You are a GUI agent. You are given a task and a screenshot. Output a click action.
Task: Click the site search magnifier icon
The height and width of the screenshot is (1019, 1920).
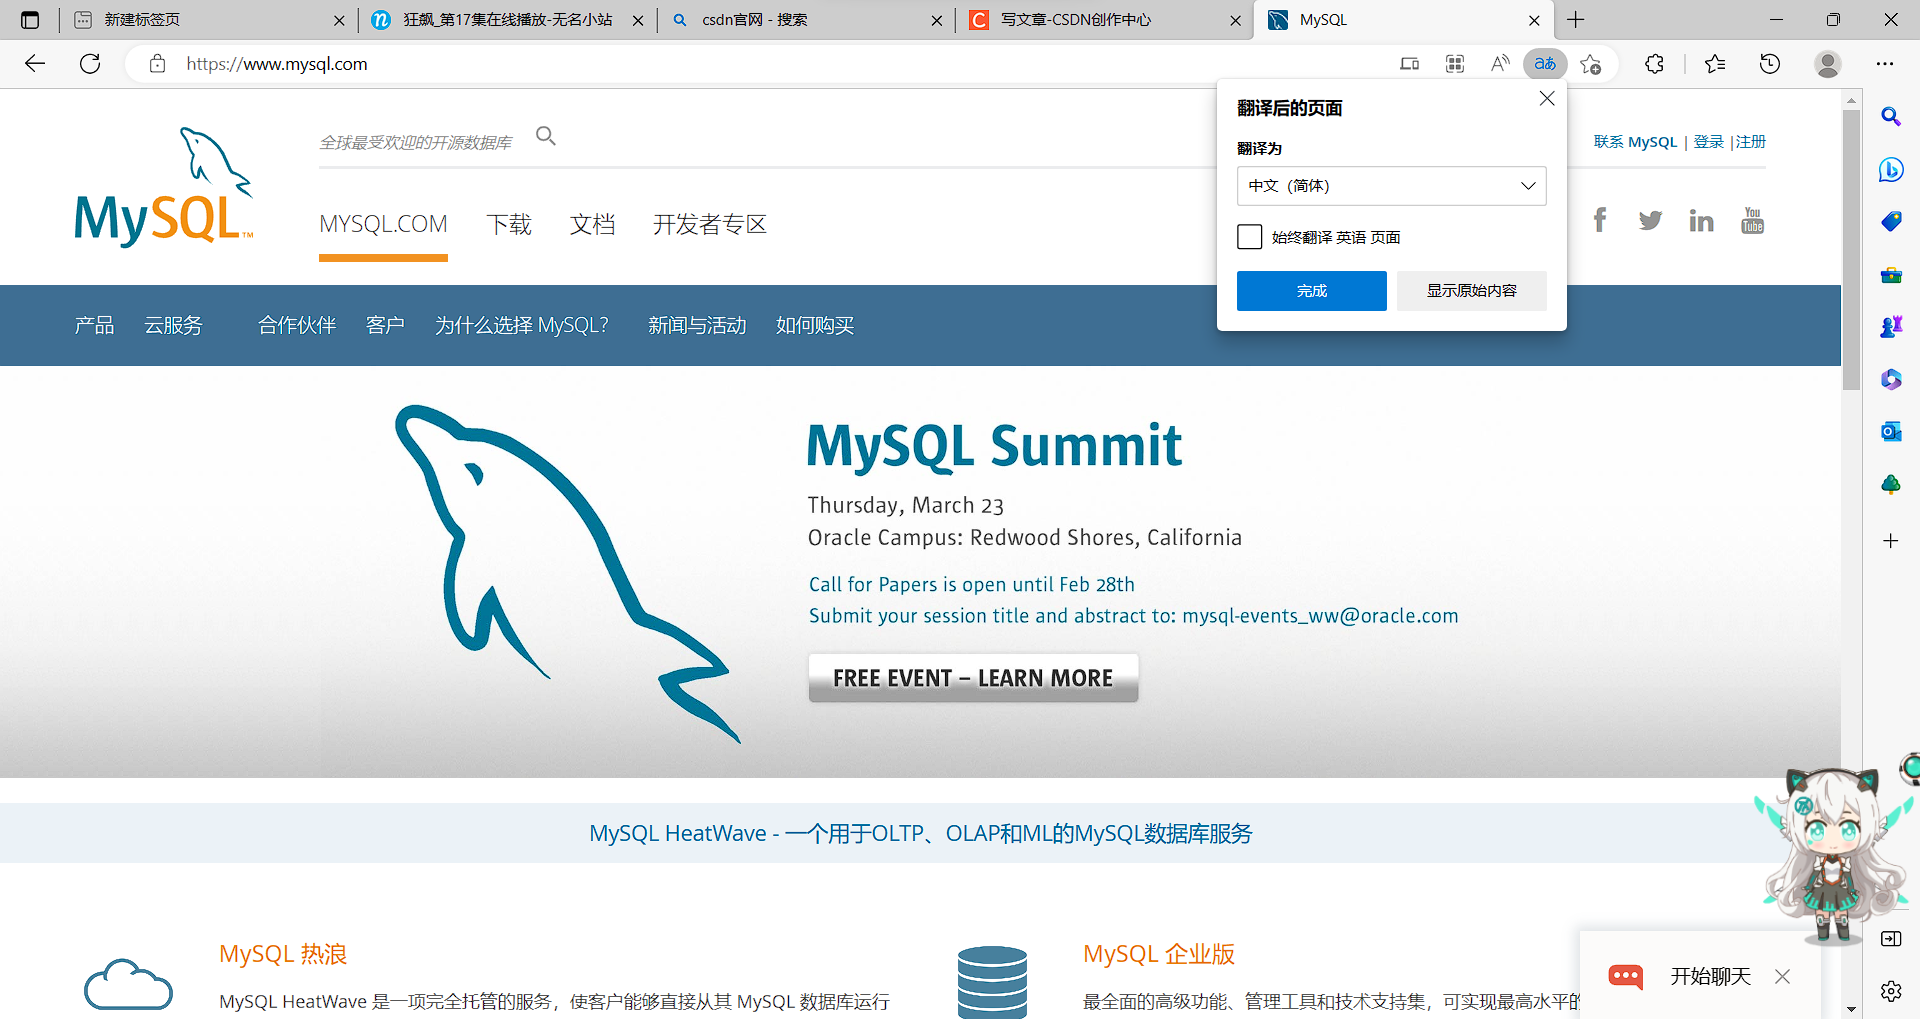click(546, 135)
